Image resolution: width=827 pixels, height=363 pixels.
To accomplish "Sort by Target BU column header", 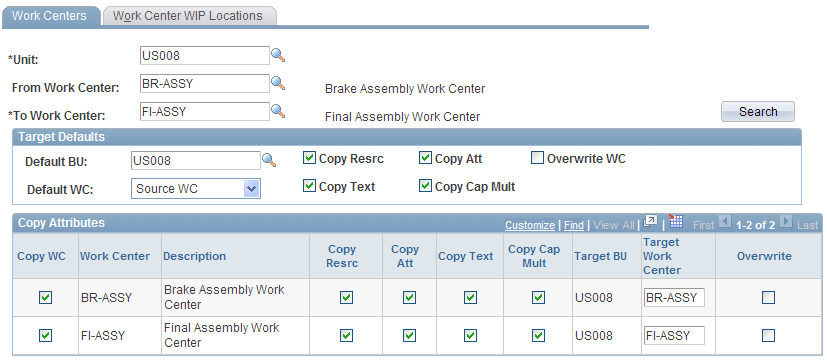I will 600,256.
